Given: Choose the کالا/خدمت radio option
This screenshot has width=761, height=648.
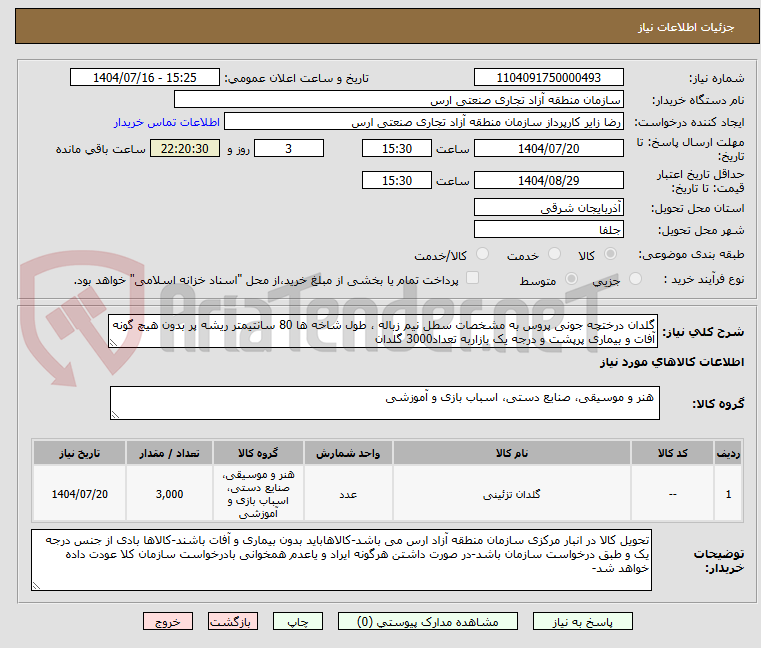Looking at the screenshot, I should point(482,255).
